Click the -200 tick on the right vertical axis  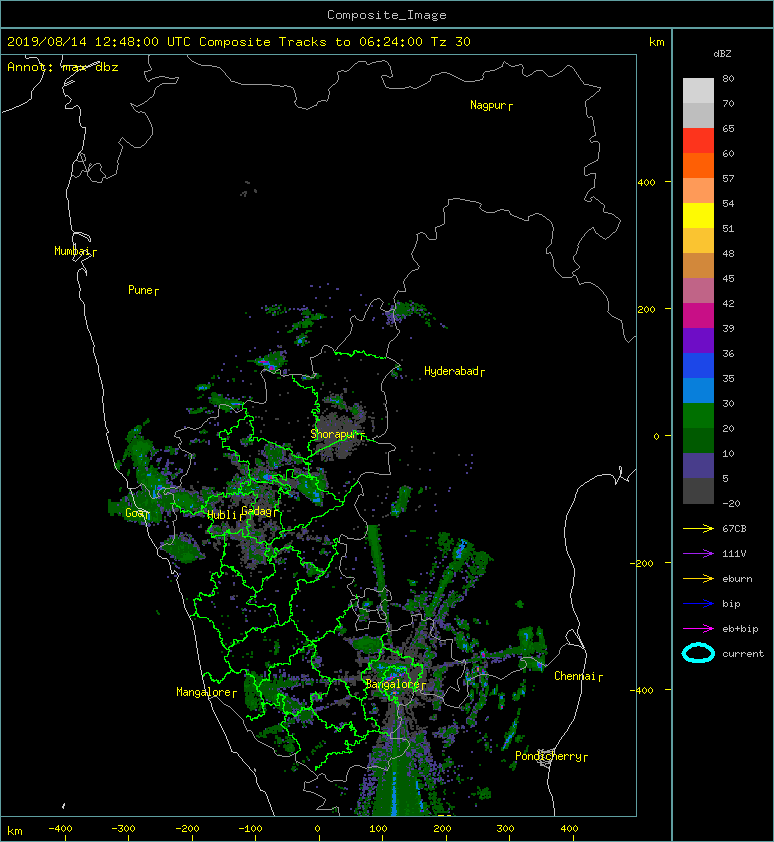tap(643, 563)
